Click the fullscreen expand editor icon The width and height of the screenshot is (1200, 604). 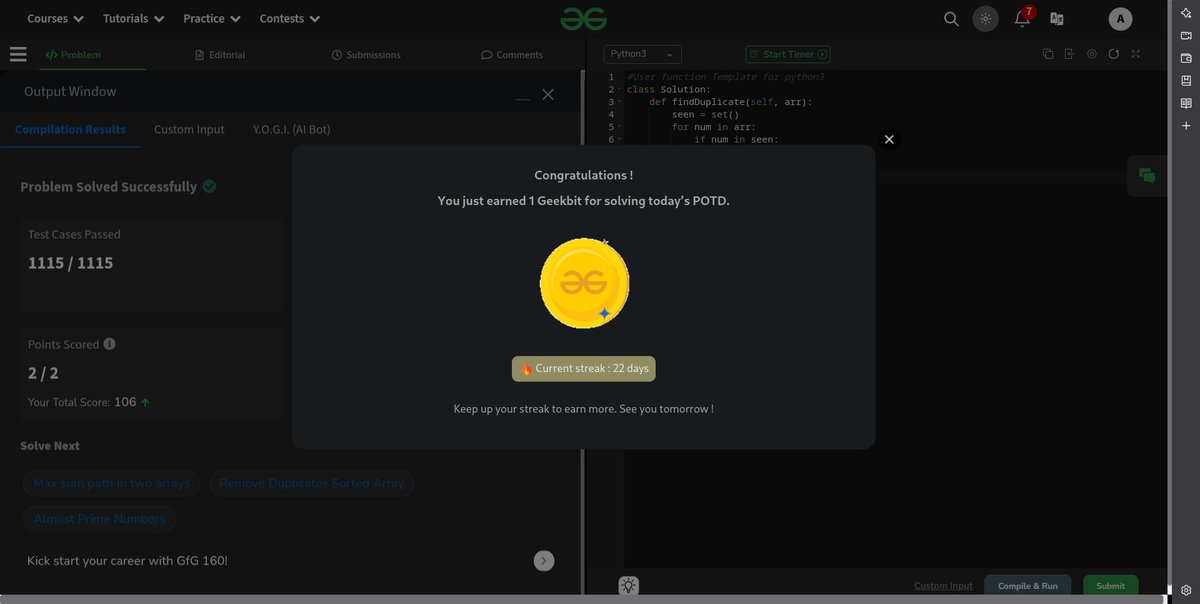coord(1135,54)
